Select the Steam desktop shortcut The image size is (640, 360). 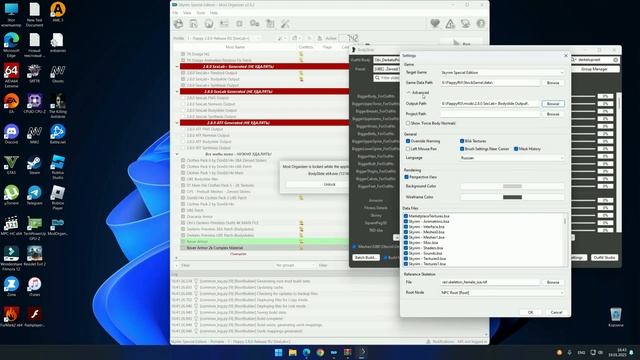[34, 165]
